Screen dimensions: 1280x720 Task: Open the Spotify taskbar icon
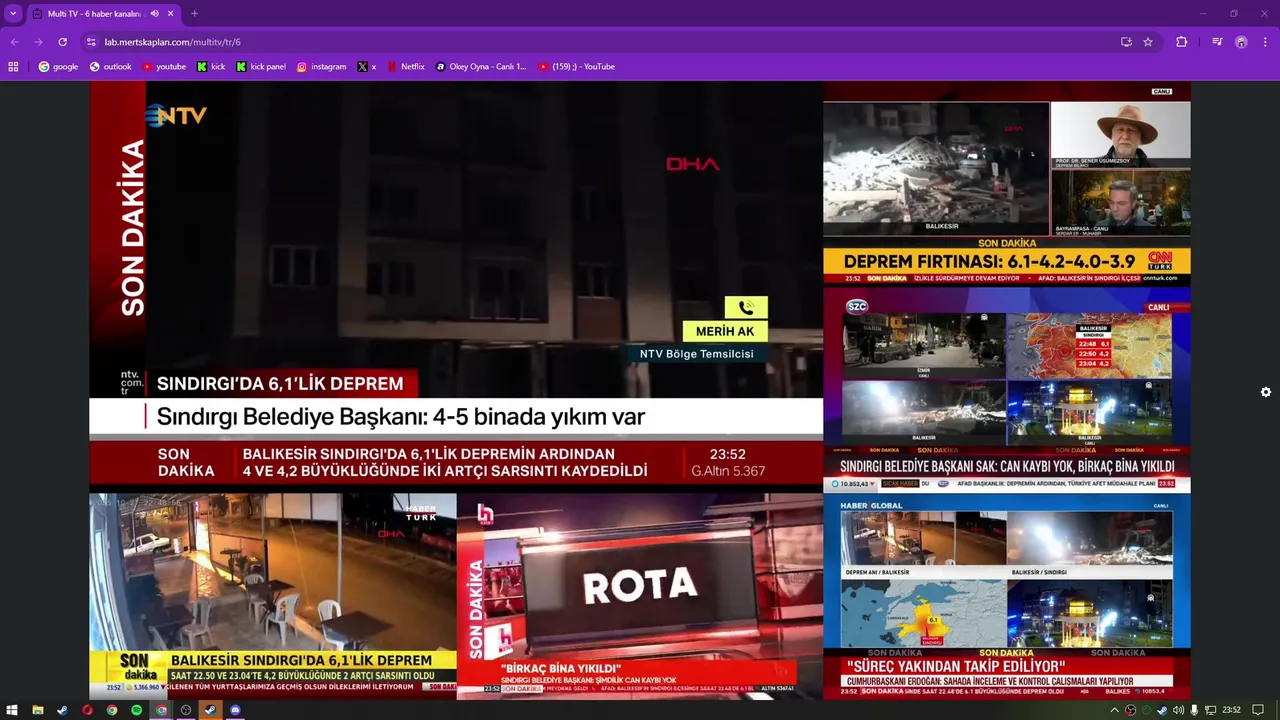136,710
